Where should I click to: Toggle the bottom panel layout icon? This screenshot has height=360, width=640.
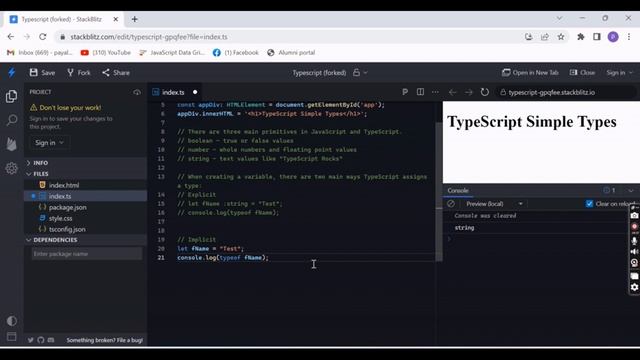click(x=12, y=337)
